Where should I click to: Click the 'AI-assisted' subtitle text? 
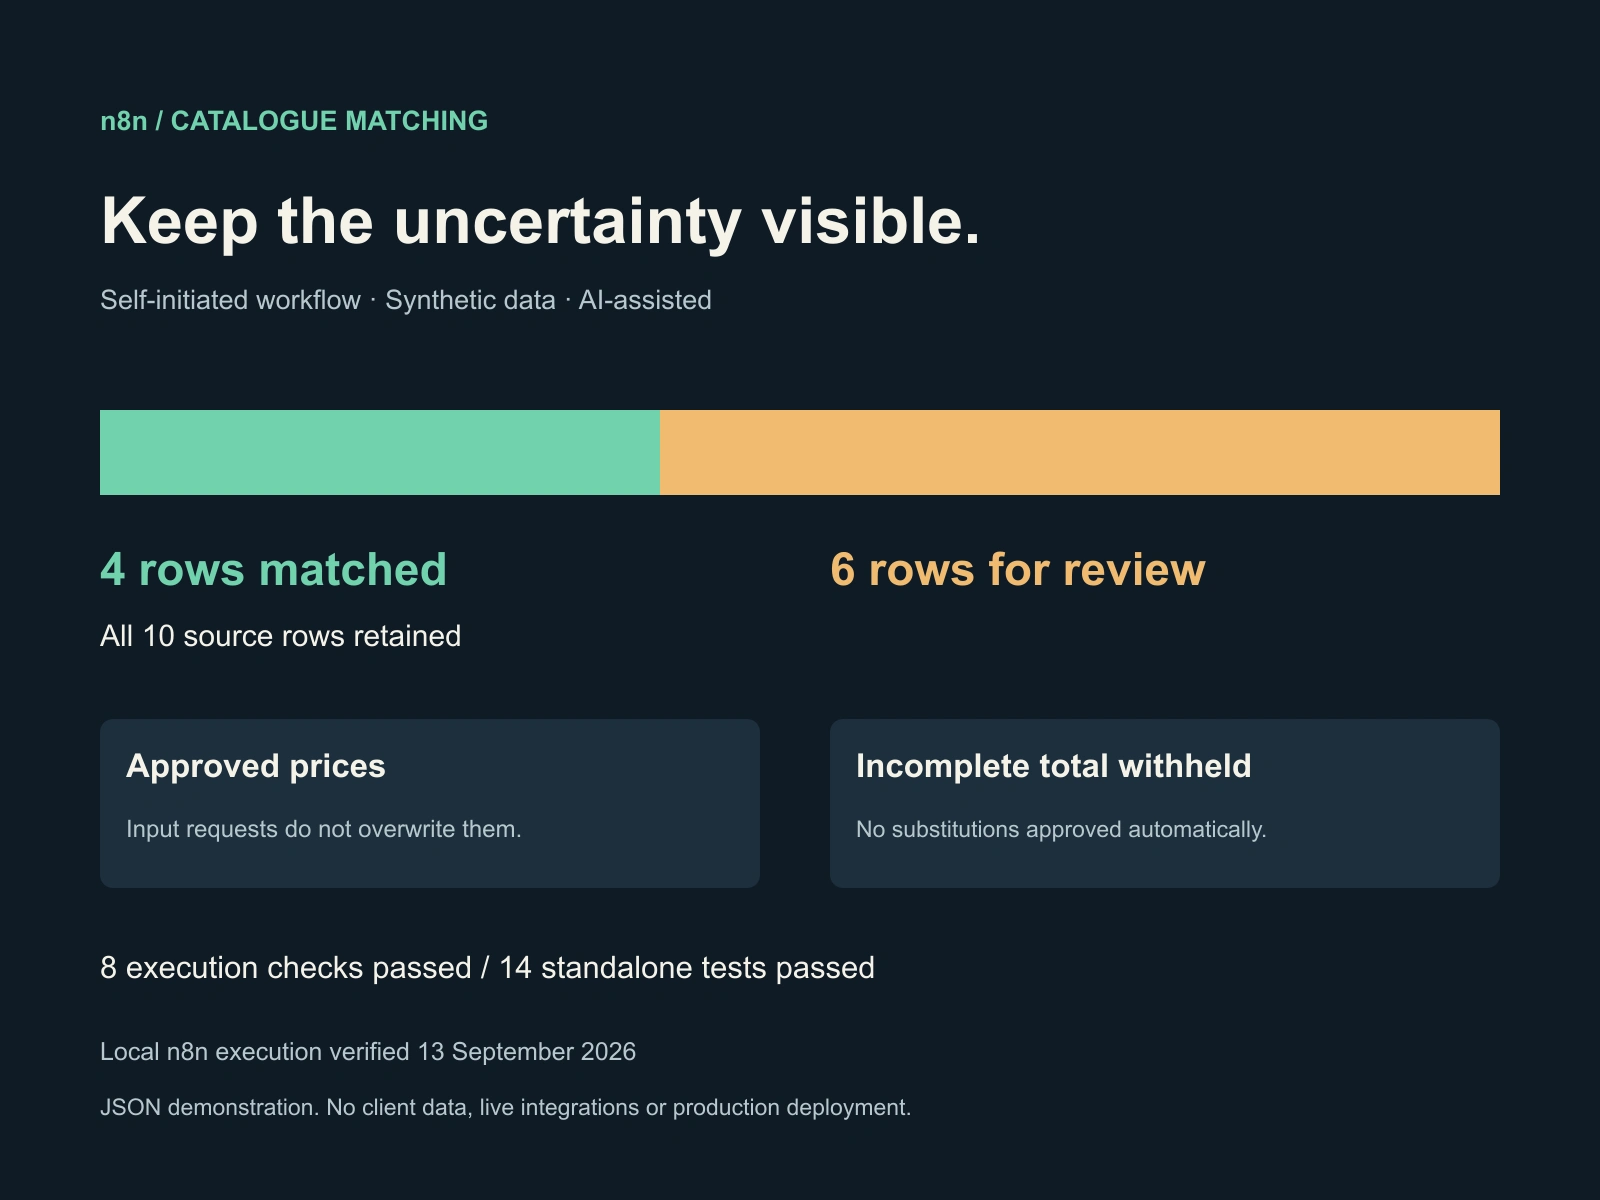tap(645, 300)
